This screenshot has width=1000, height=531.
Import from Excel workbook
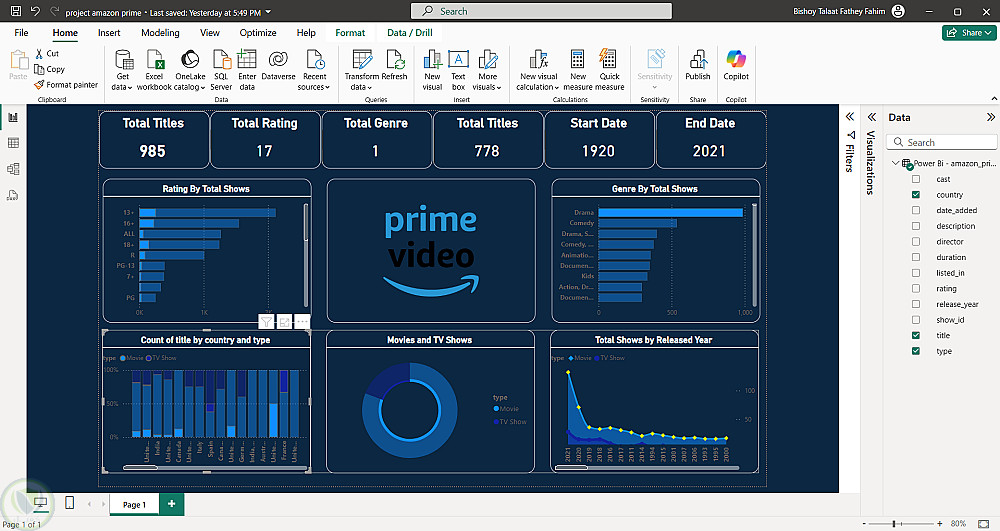point(154,70)
